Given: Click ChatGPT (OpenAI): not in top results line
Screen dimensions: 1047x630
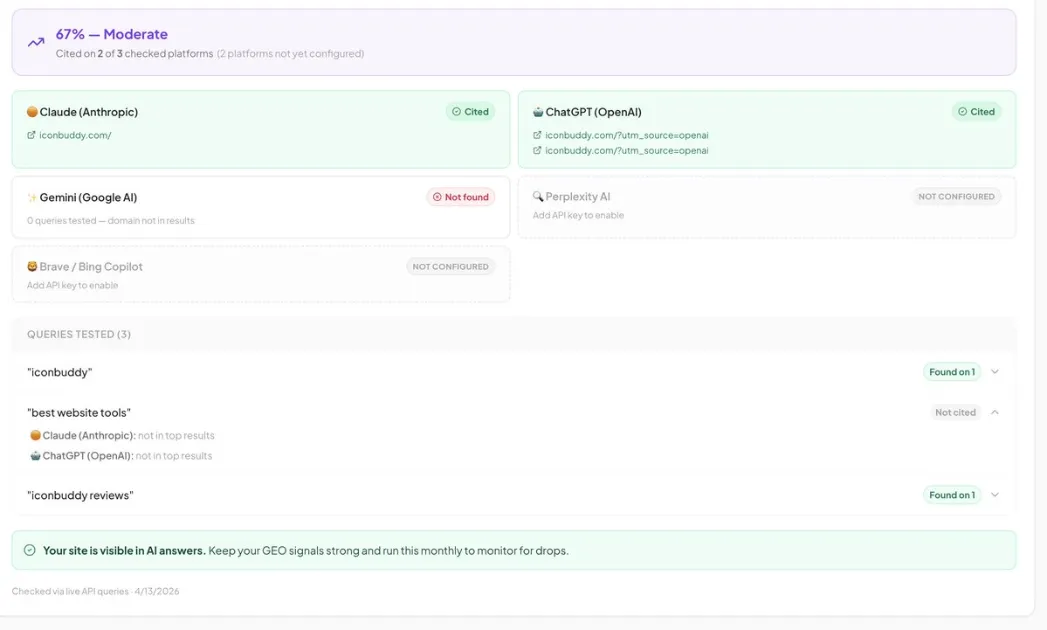Looking at the screenshot, I should [x=121, y=456].
